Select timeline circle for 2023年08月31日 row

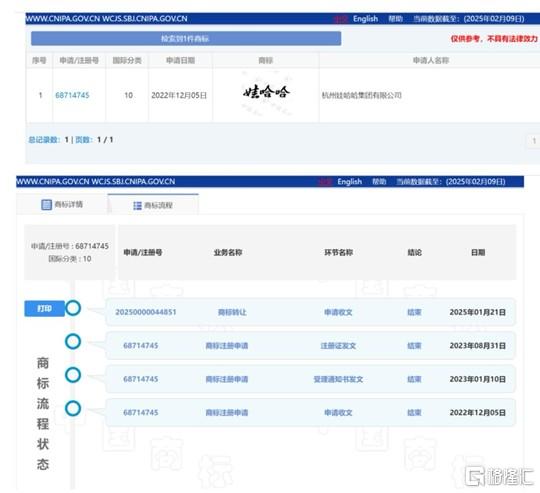73,342
